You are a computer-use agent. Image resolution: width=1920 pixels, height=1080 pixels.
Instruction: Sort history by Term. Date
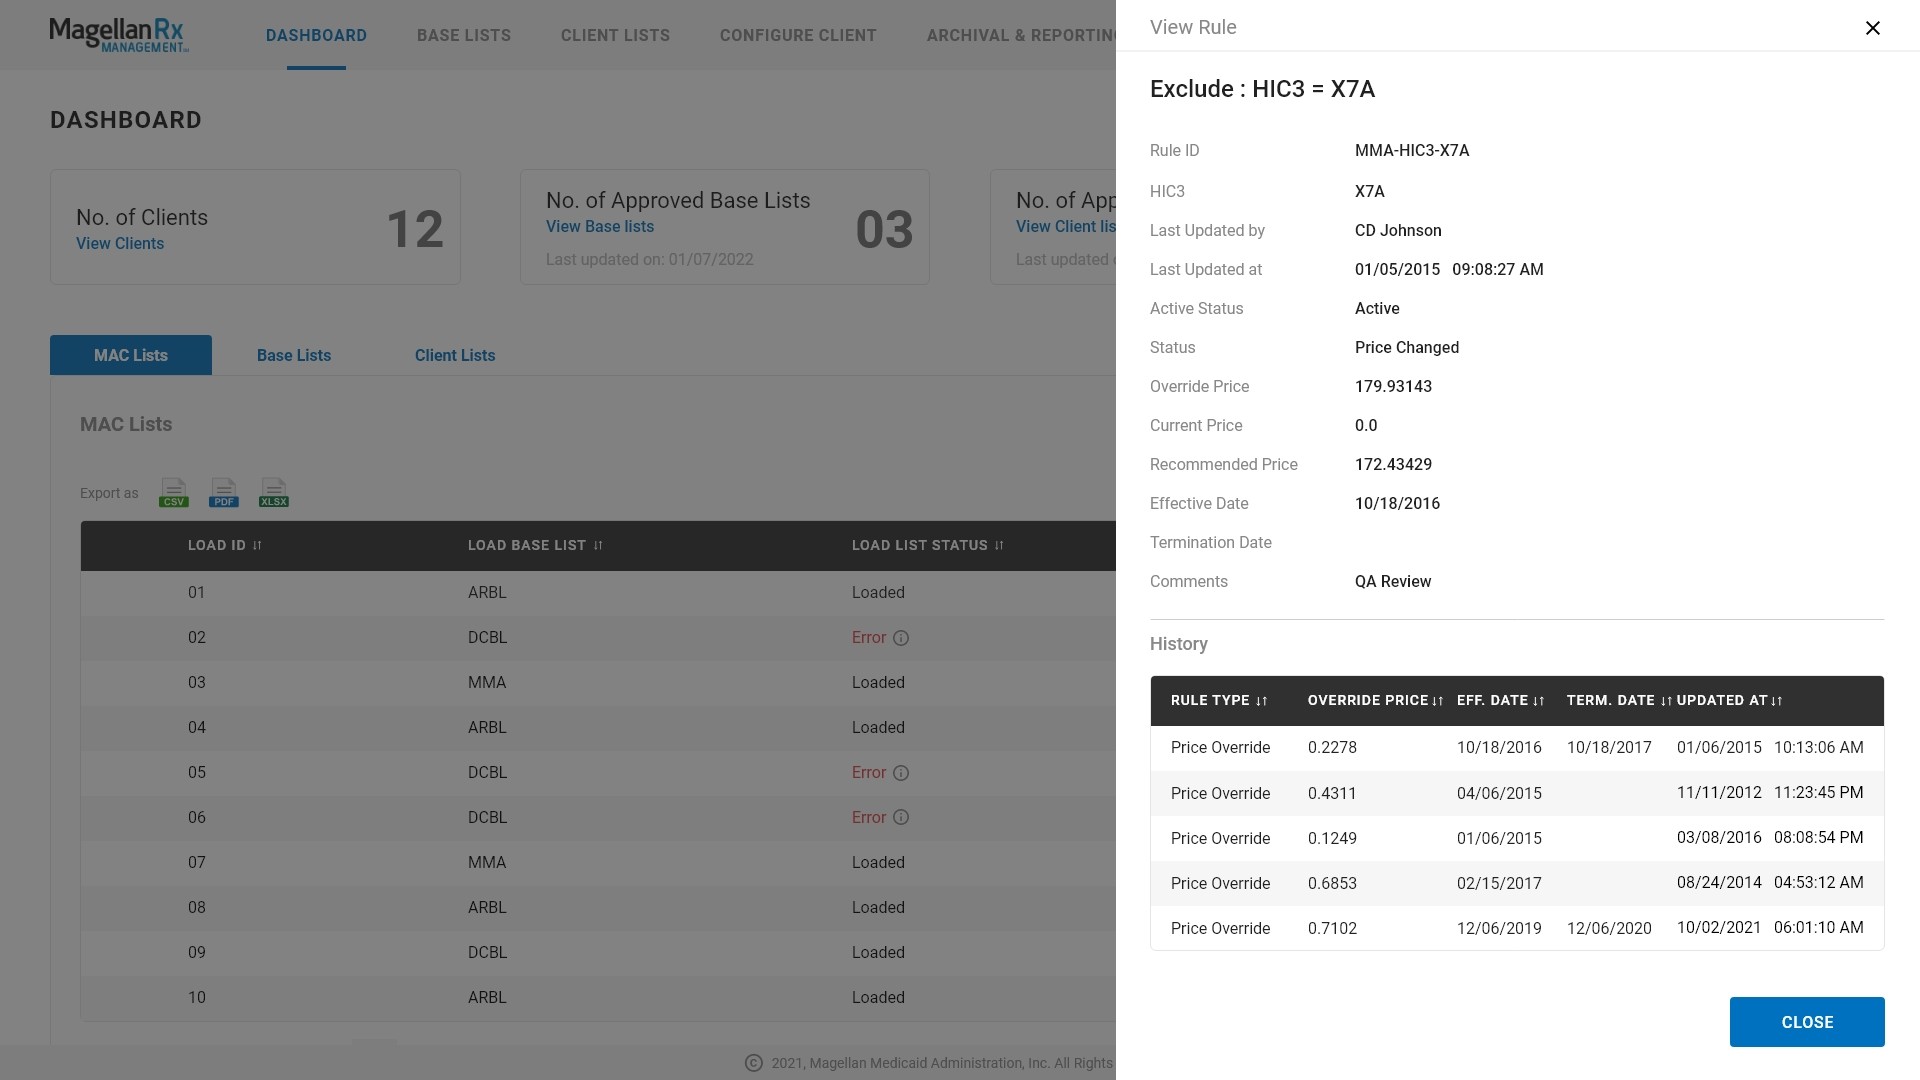click(x=1665, y=701)
